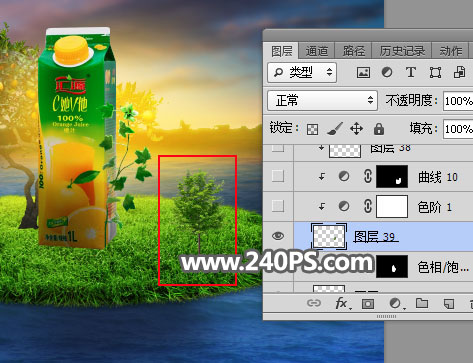Filter layers by pixel image icon
Image resolution: width=473 pixels, height=363 pixels.
[363, 72]
